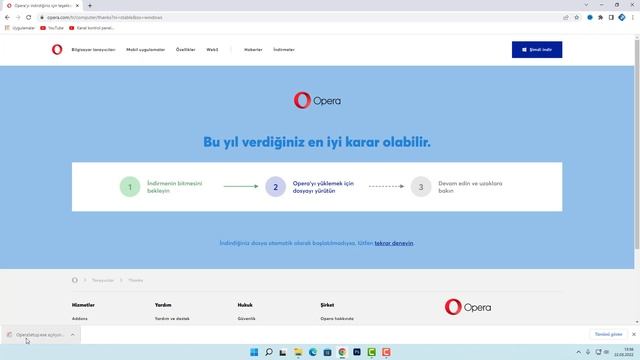Click the browser address bar URL
This screenshot has width=640, height=360.
click(x=104, y=18)
